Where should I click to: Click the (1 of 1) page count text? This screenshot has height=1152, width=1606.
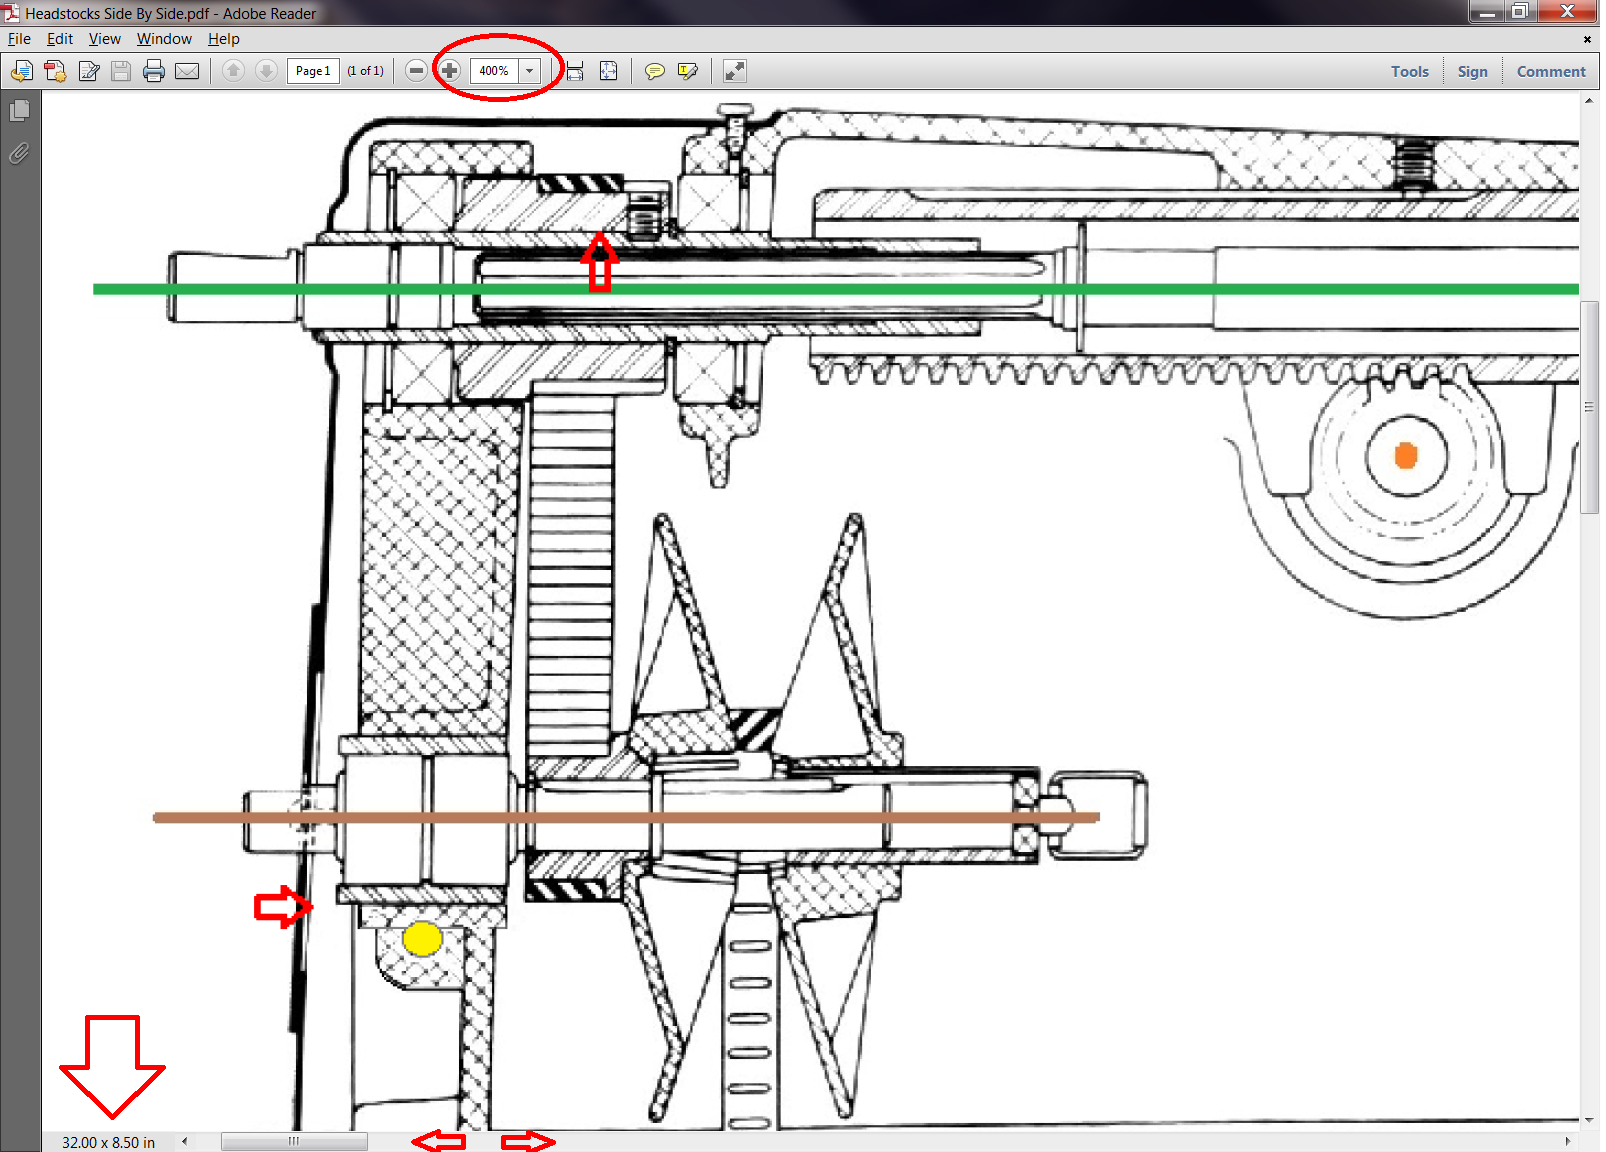(x=365, y=71)
